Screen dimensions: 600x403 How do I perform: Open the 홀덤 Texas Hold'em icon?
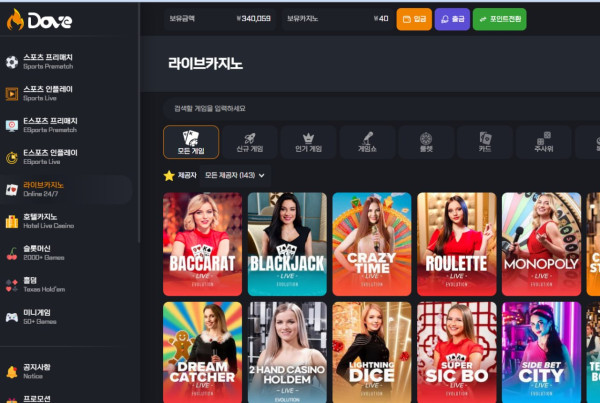pos(12,285)
